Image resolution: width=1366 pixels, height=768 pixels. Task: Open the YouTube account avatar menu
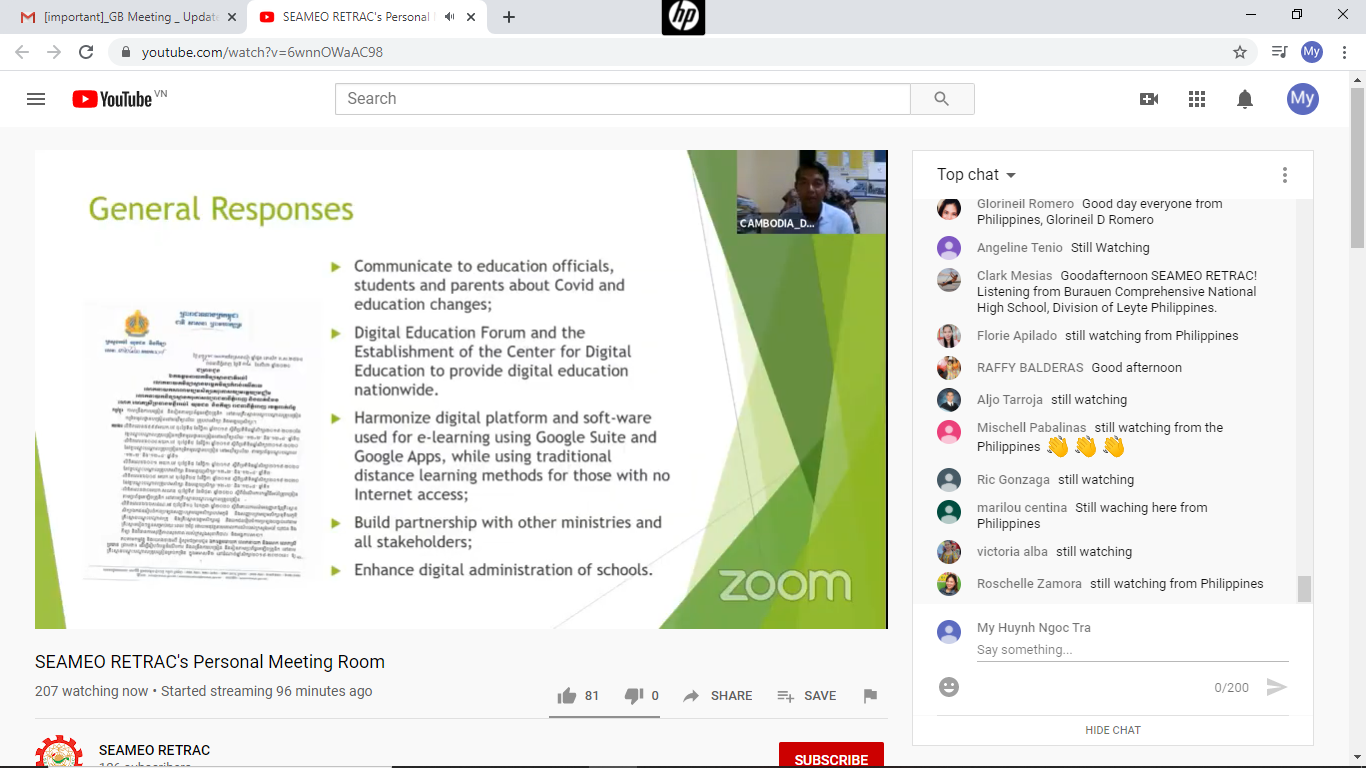pyautogui.click(x=1302, y=98)
